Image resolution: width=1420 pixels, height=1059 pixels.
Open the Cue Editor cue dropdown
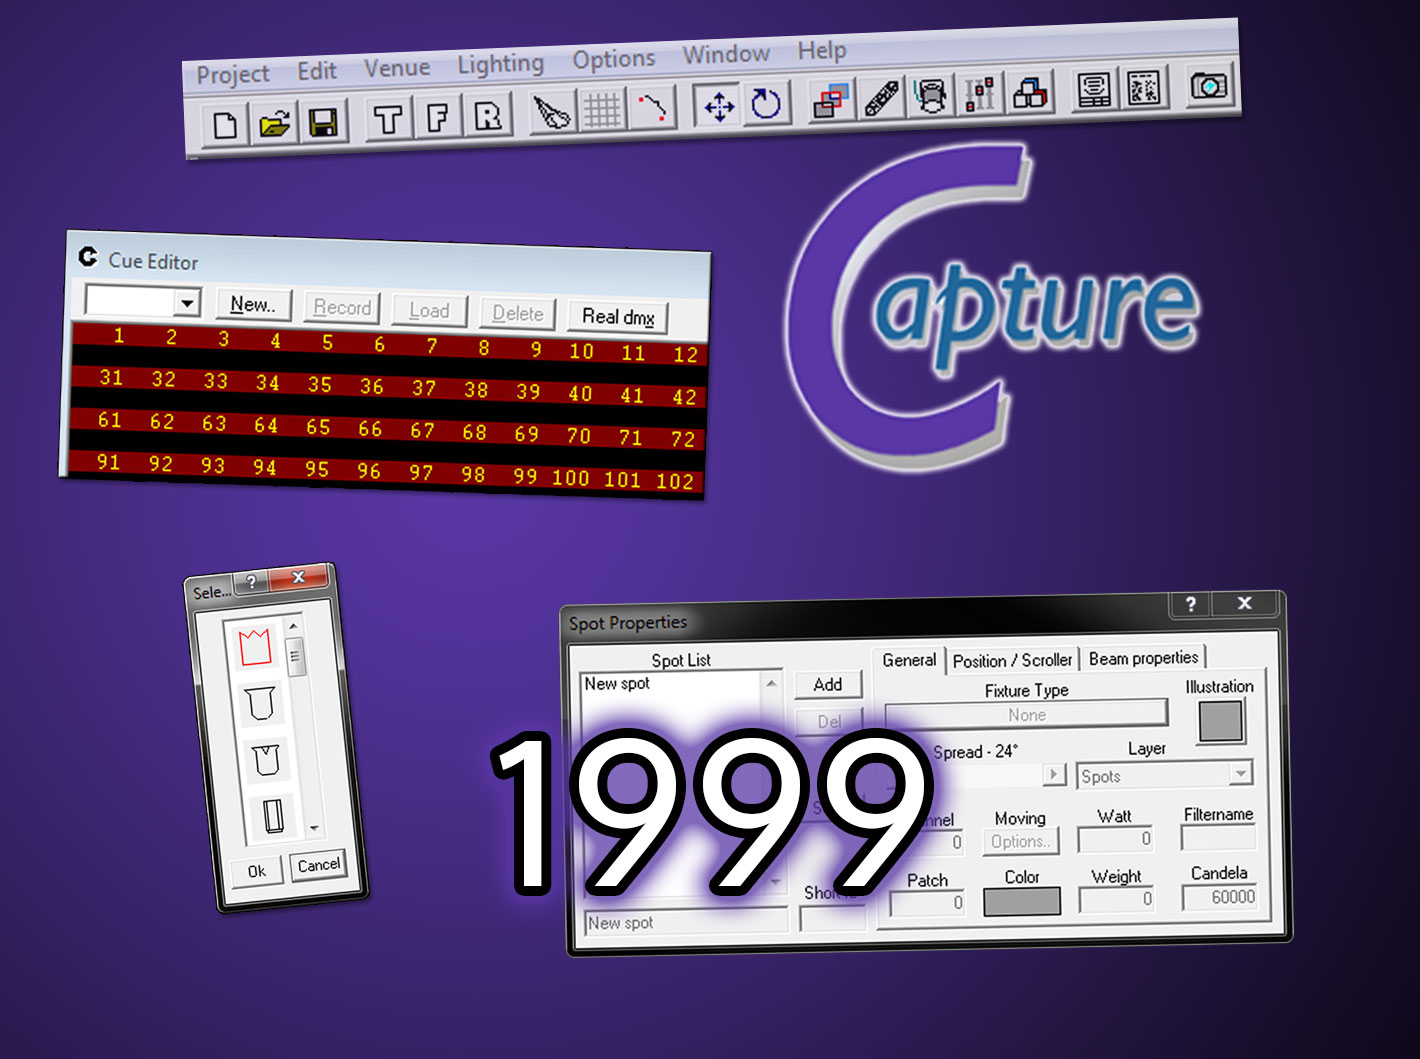(x=187, y=302)
